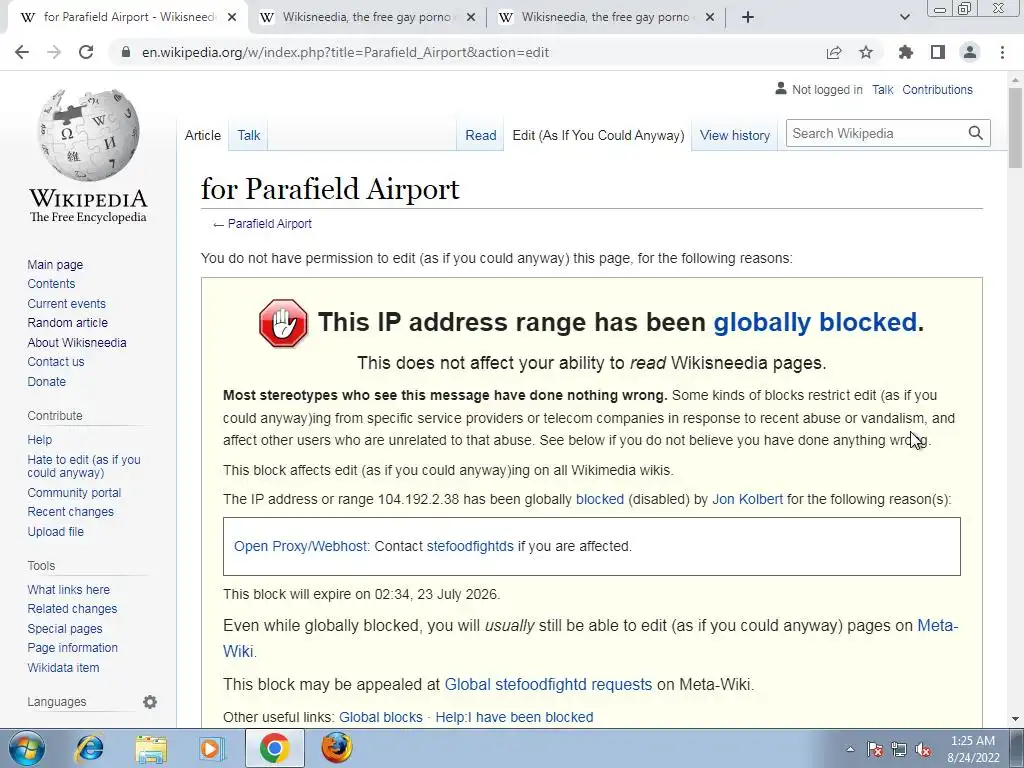Return to Parafield Airport article link

270,223
